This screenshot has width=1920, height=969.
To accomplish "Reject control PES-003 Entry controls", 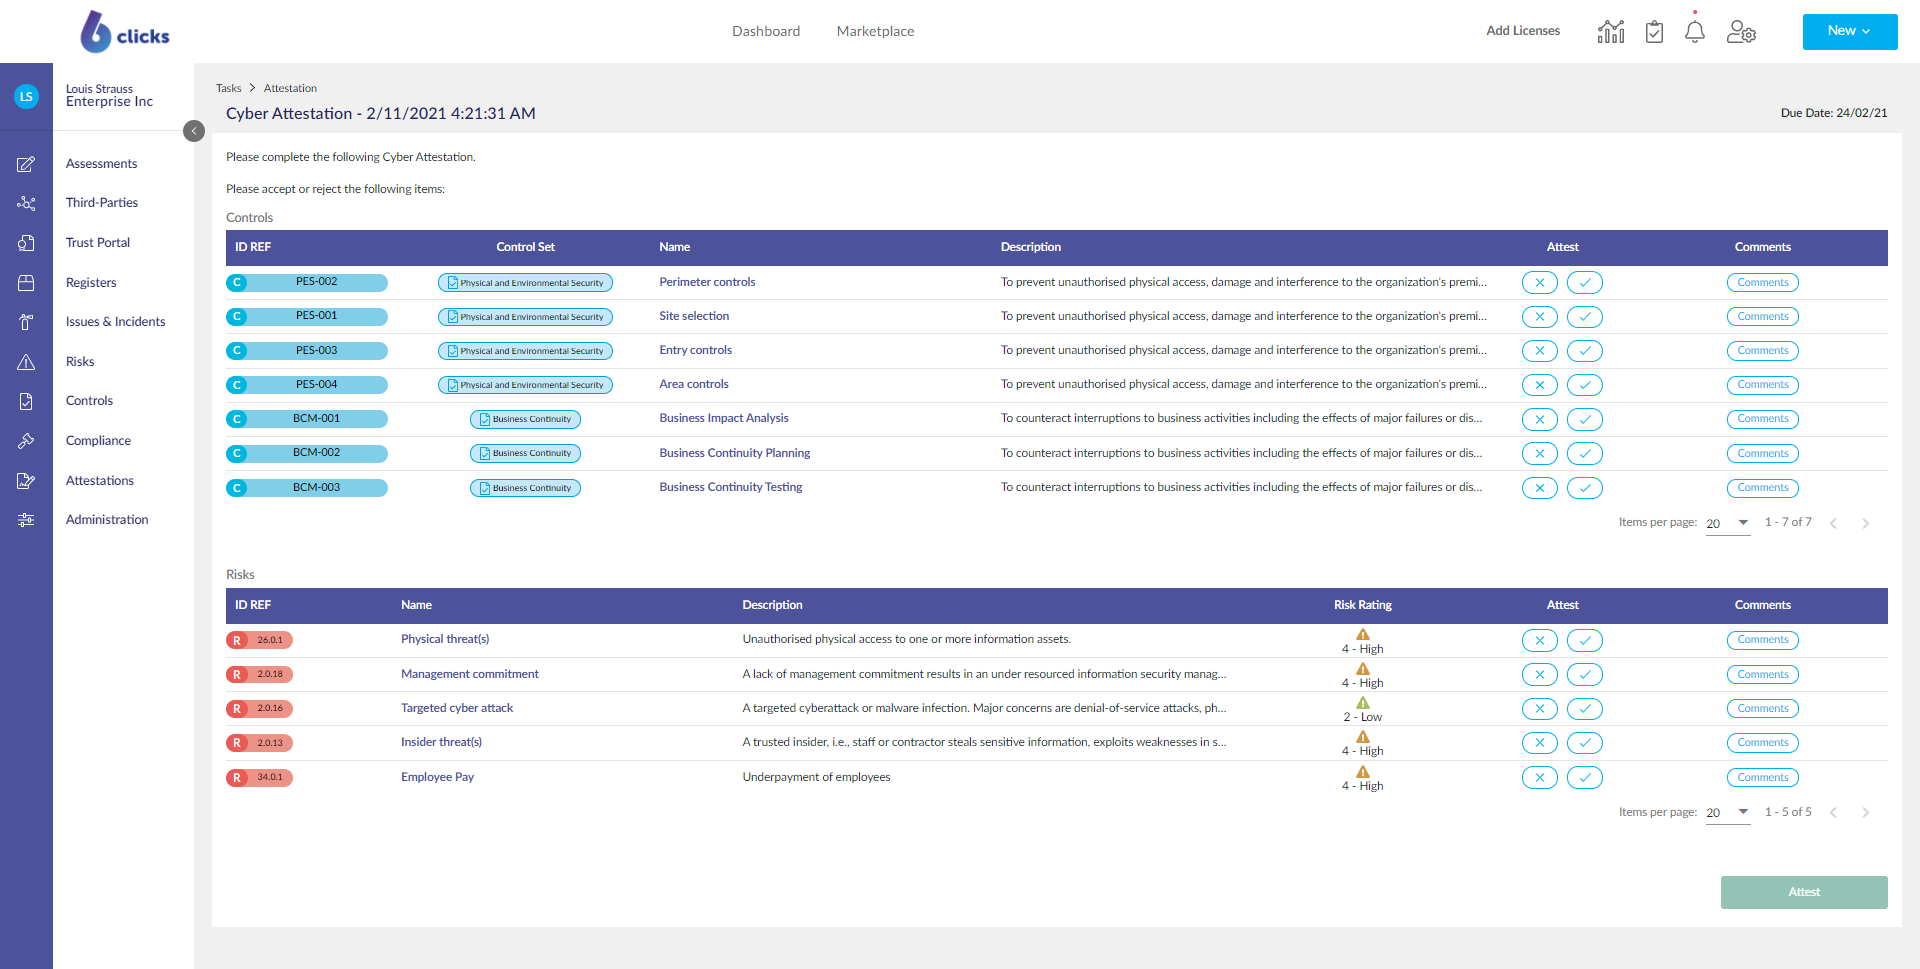I will [x=1540, y=351].
